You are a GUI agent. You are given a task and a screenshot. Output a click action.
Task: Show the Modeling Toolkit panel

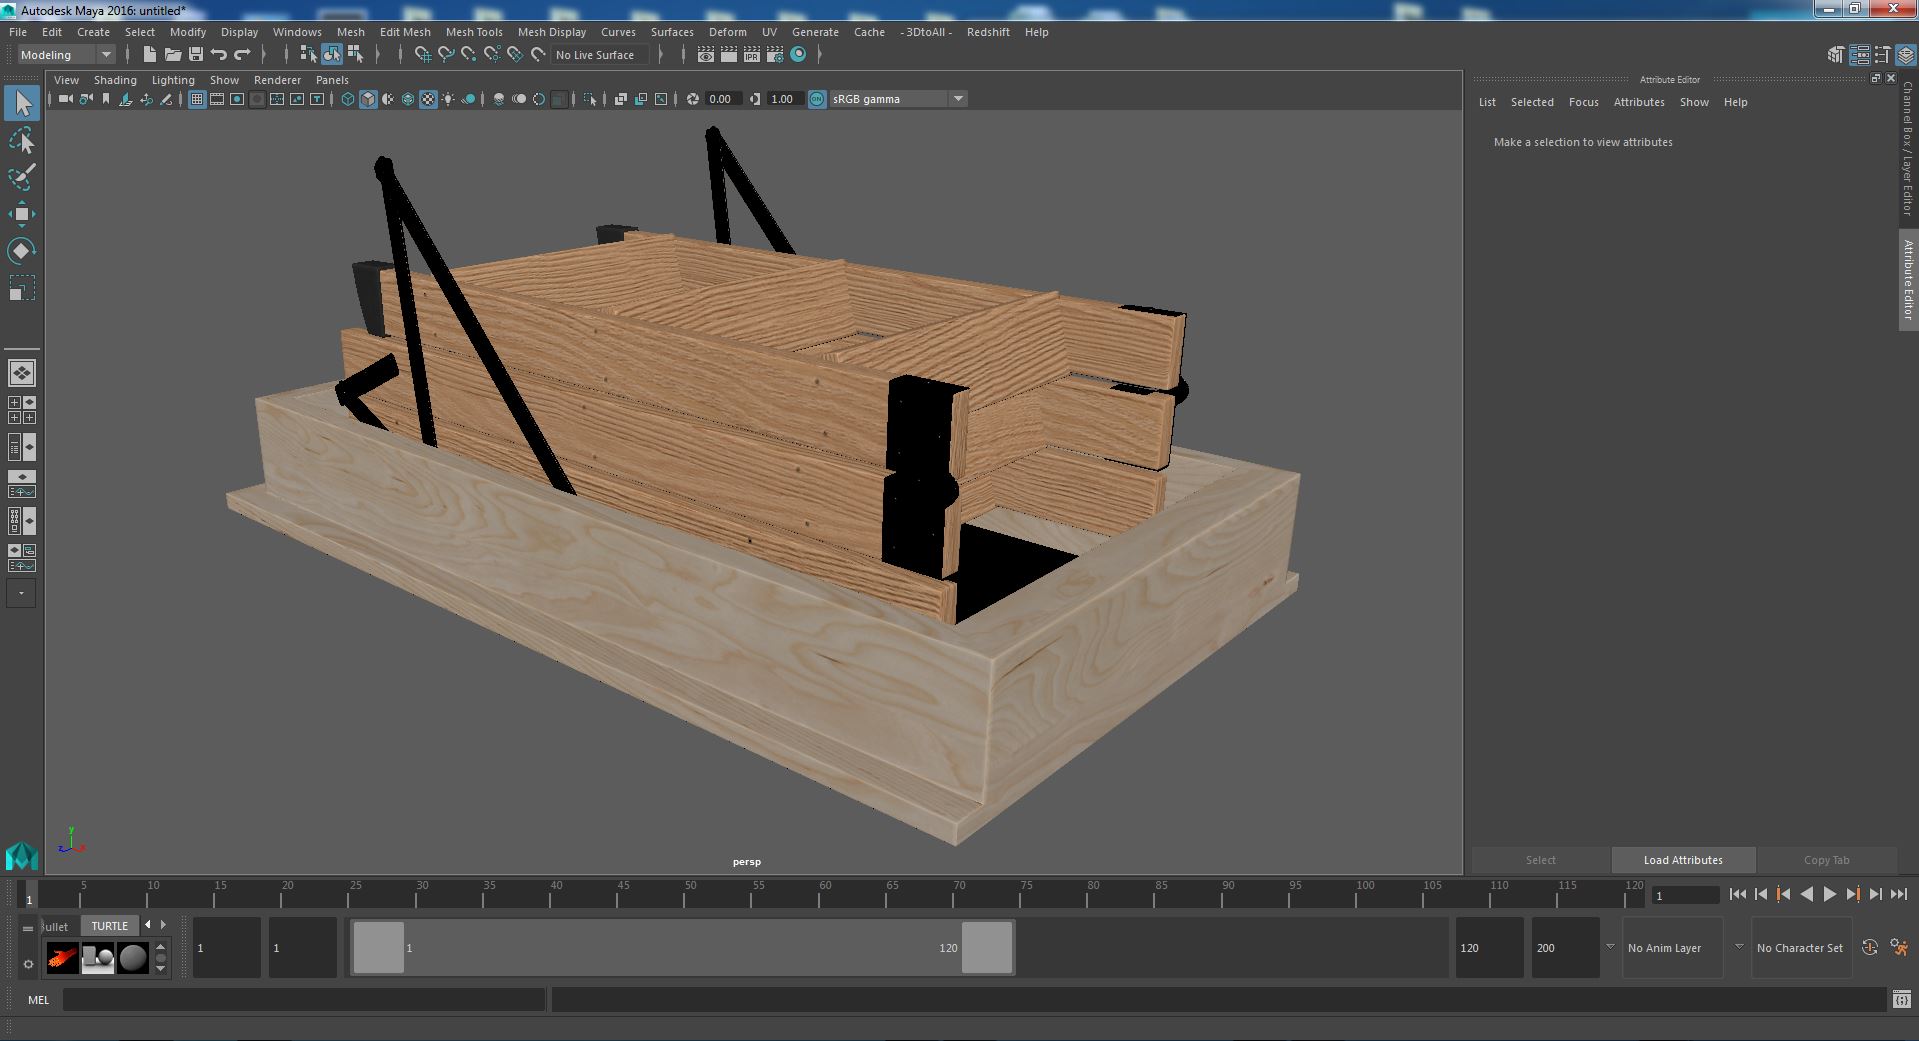(x=1836, y=55)
